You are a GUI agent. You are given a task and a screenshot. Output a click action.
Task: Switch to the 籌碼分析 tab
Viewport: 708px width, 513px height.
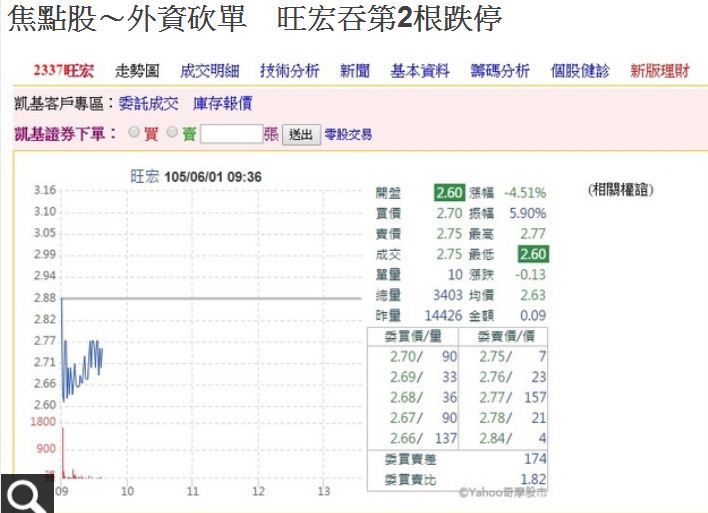(x=500, y=71)
